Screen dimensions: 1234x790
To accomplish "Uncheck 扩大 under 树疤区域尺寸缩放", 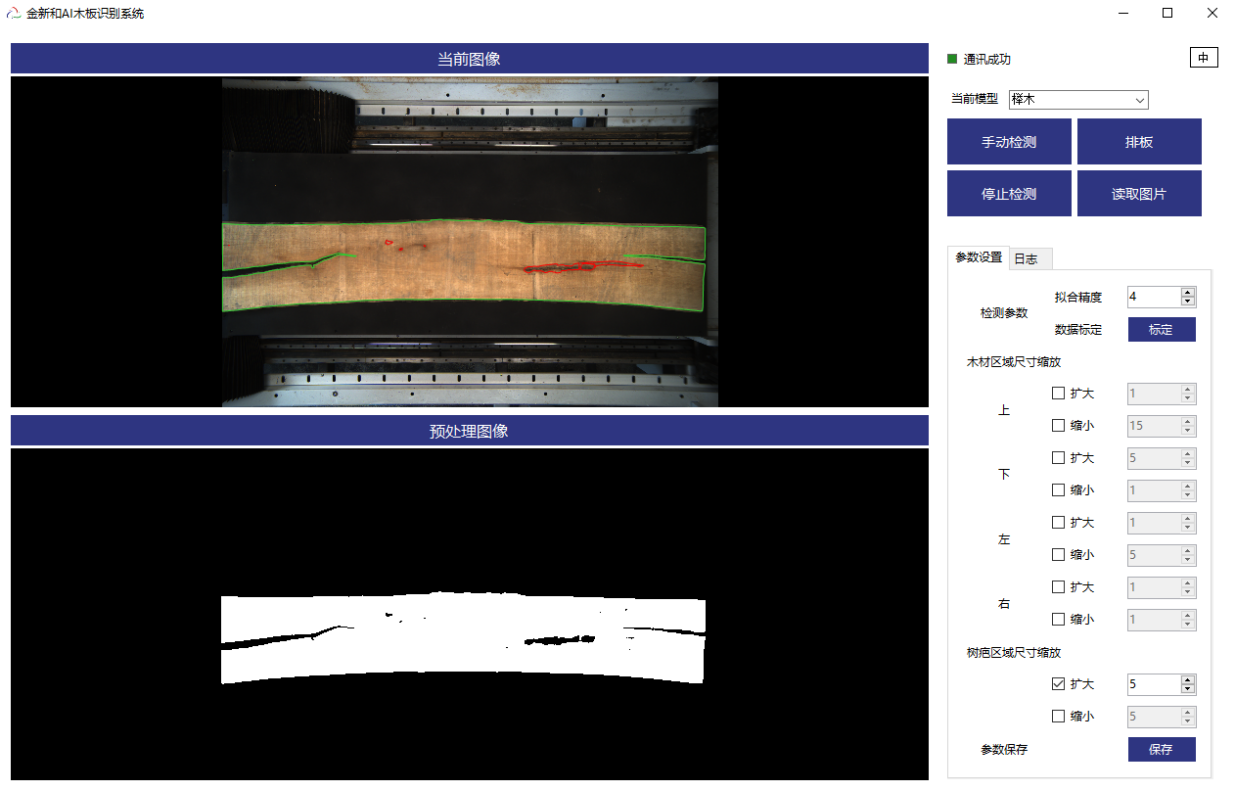I will point(1058,685).
